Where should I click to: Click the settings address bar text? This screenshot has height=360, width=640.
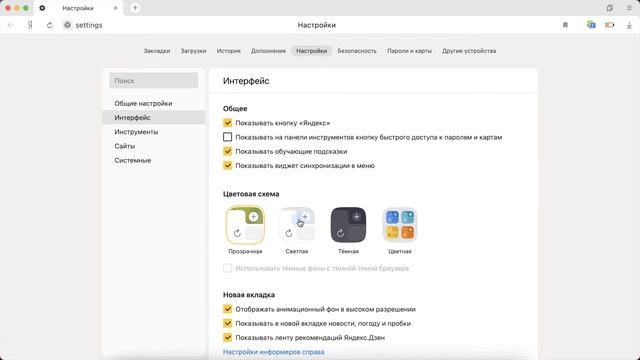[x=89, y=25]
